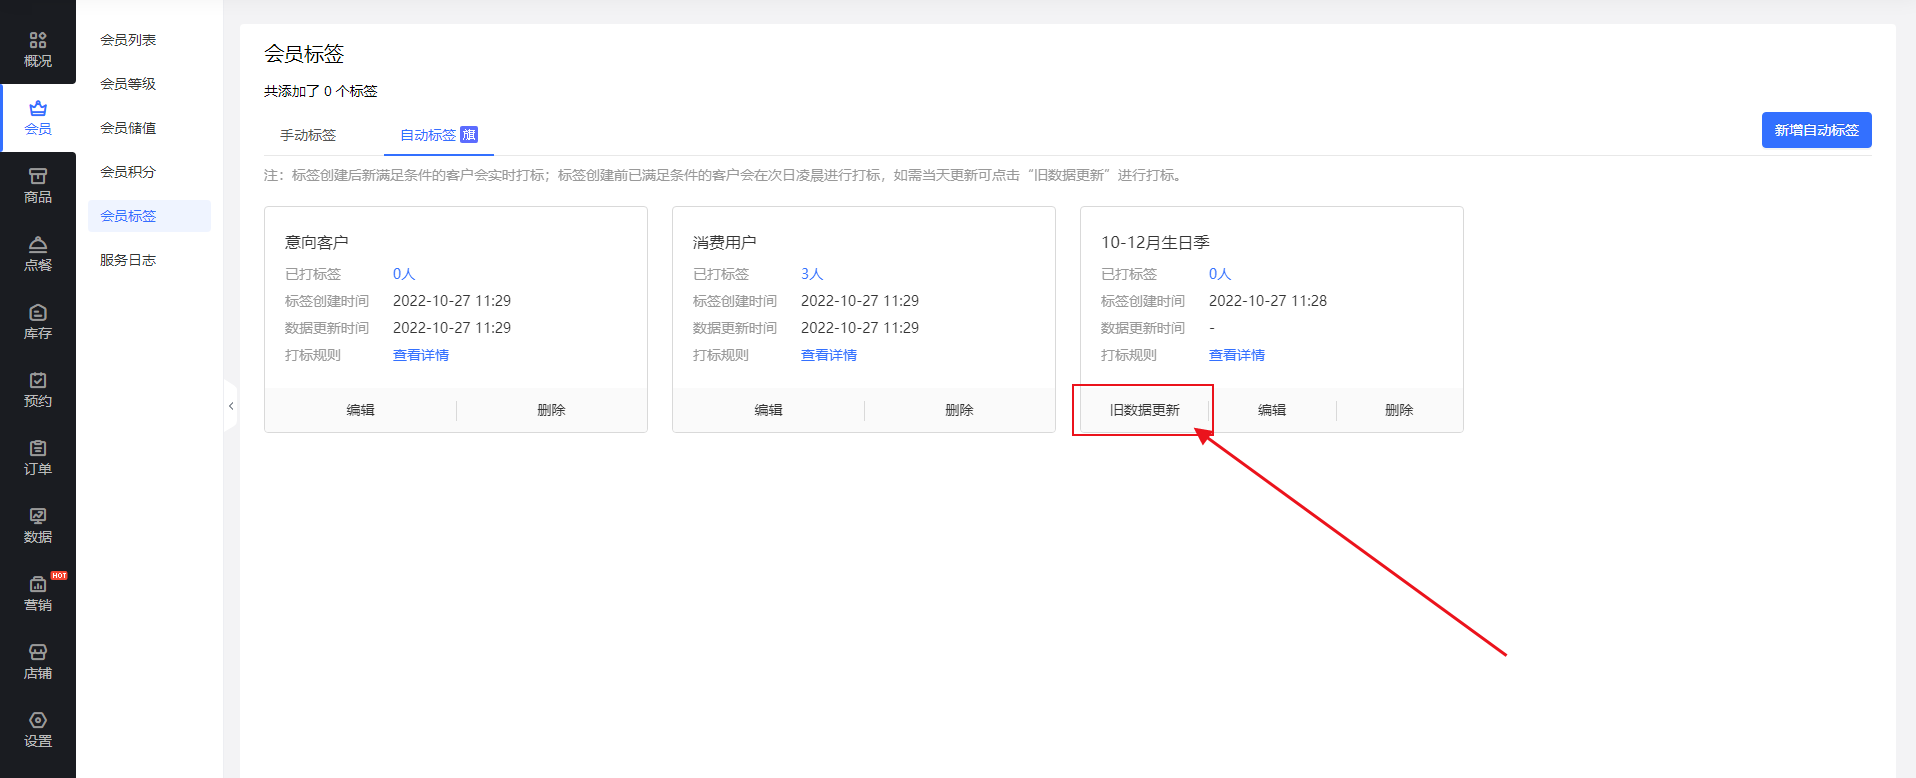
Task: Select the 商品 products icon
Action: (x=38, y=186)
